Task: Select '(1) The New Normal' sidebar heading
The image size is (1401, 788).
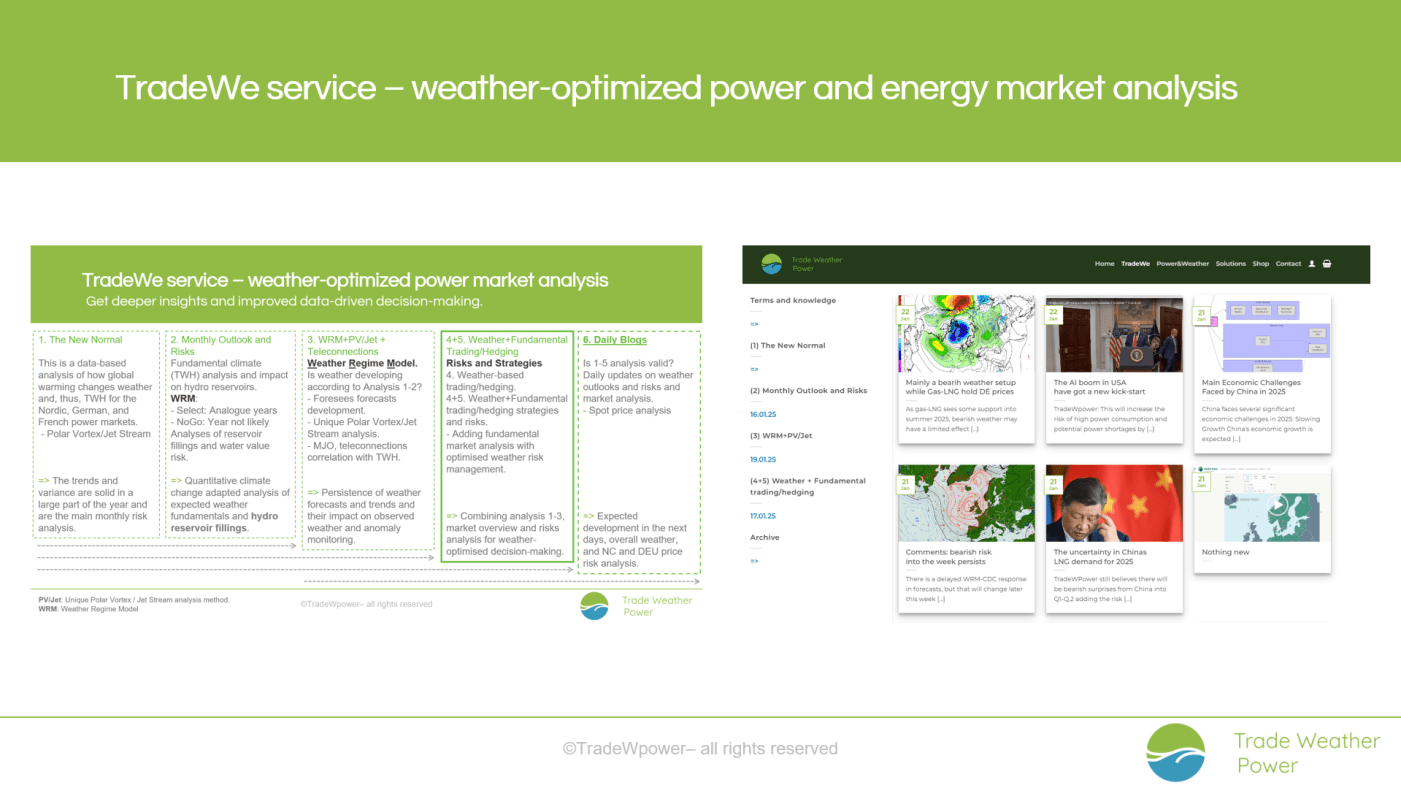Action: click(788, 345)
